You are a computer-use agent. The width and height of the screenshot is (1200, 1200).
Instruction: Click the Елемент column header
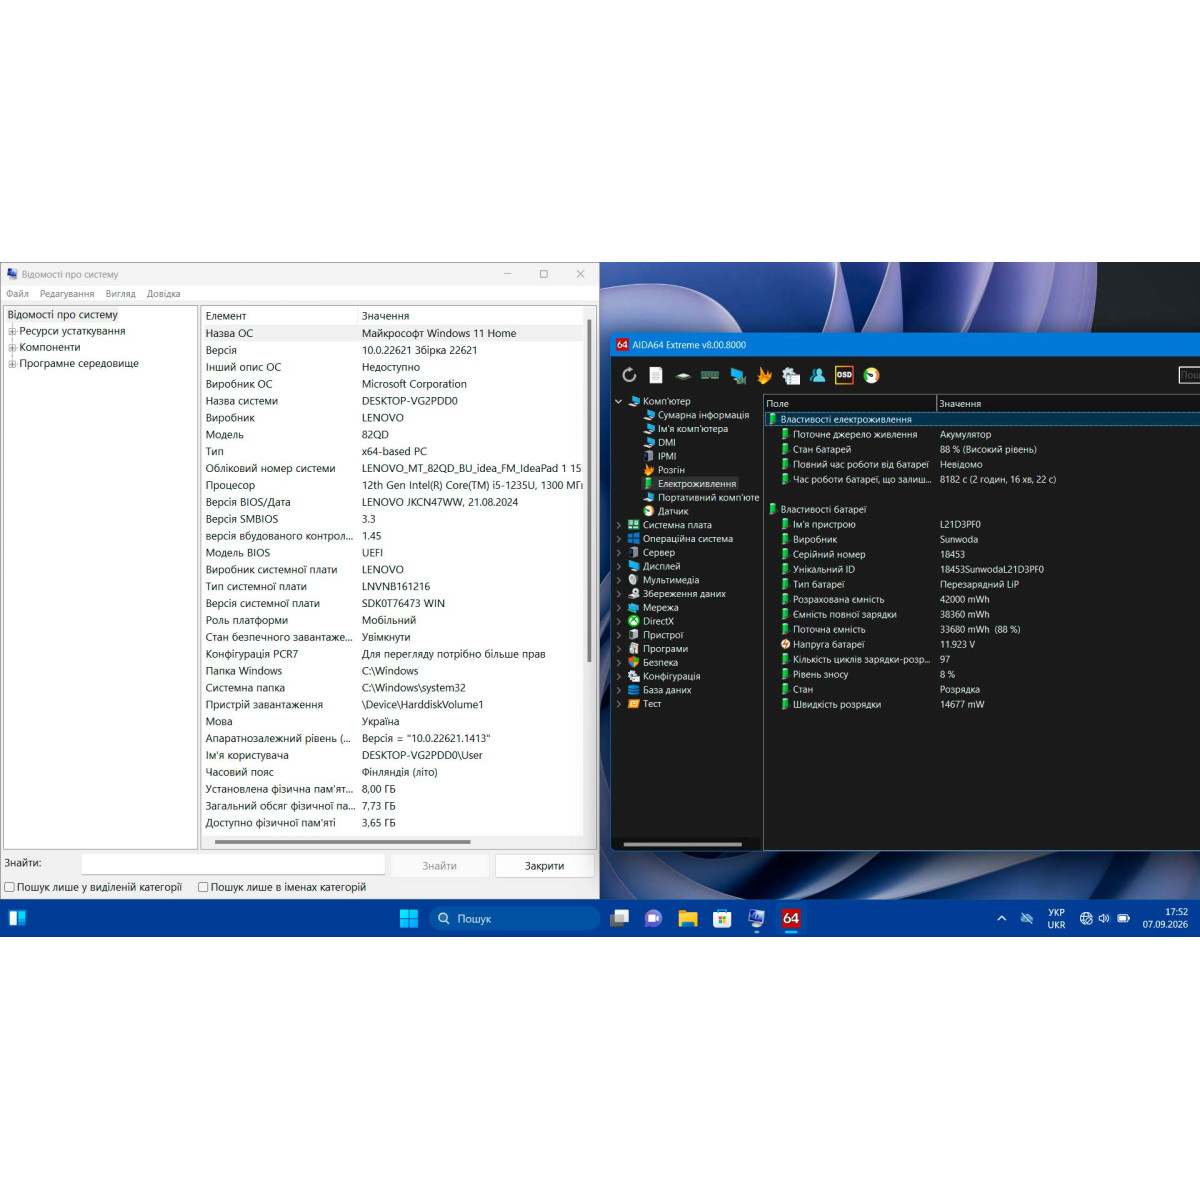coord(280,316)
